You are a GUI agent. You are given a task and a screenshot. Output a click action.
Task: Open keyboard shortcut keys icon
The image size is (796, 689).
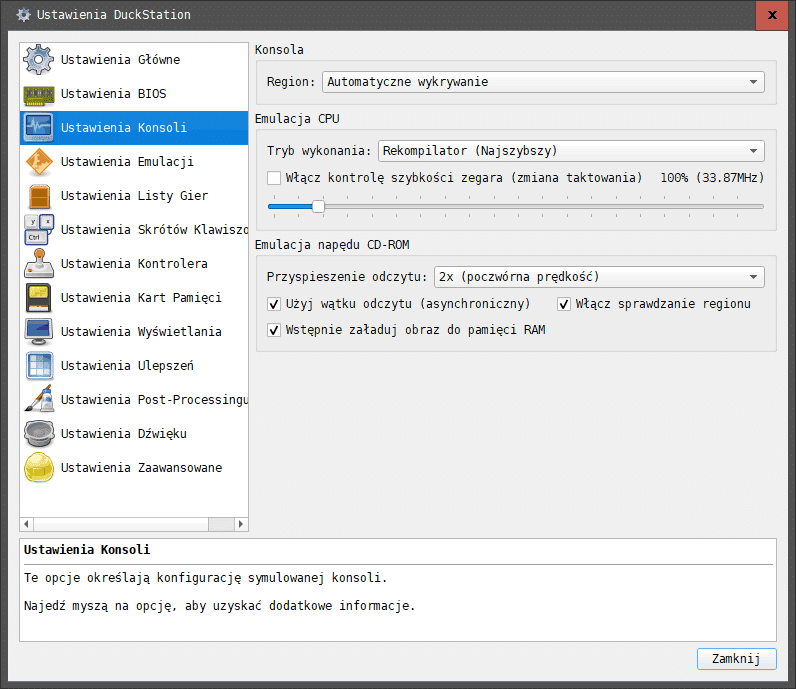pyautogui.click(x=39, y=230)
